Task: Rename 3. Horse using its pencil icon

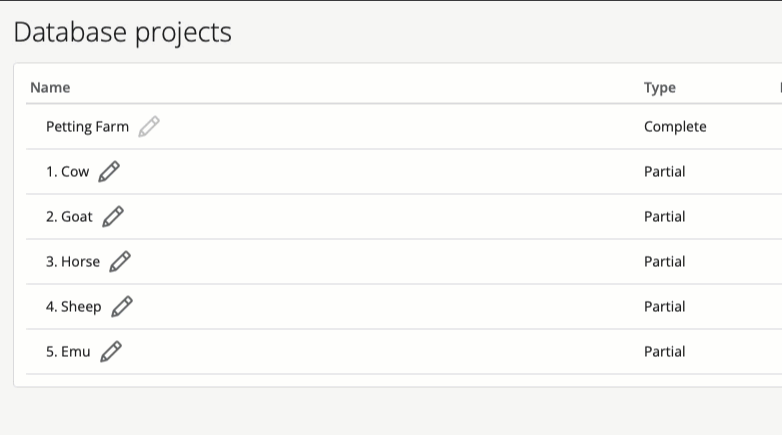Action: click(120, 261)
